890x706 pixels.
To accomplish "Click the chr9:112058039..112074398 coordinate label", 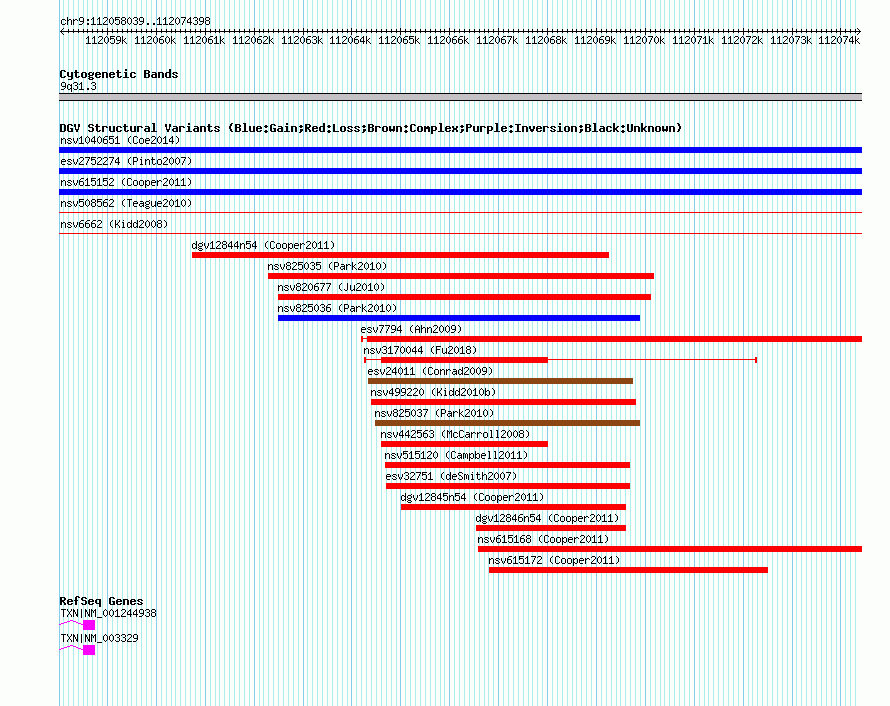I will tap(135, 22).
